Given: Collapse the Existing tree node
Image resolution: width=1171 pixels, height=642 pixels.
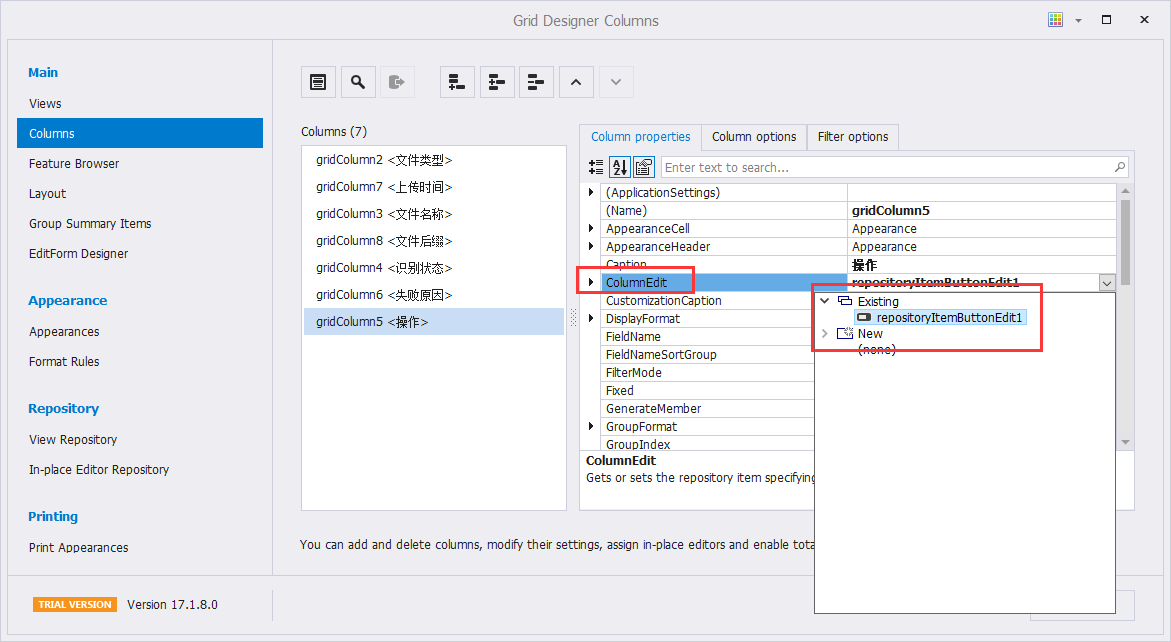Looking at the screenshot, I should (x=825, y=301).
